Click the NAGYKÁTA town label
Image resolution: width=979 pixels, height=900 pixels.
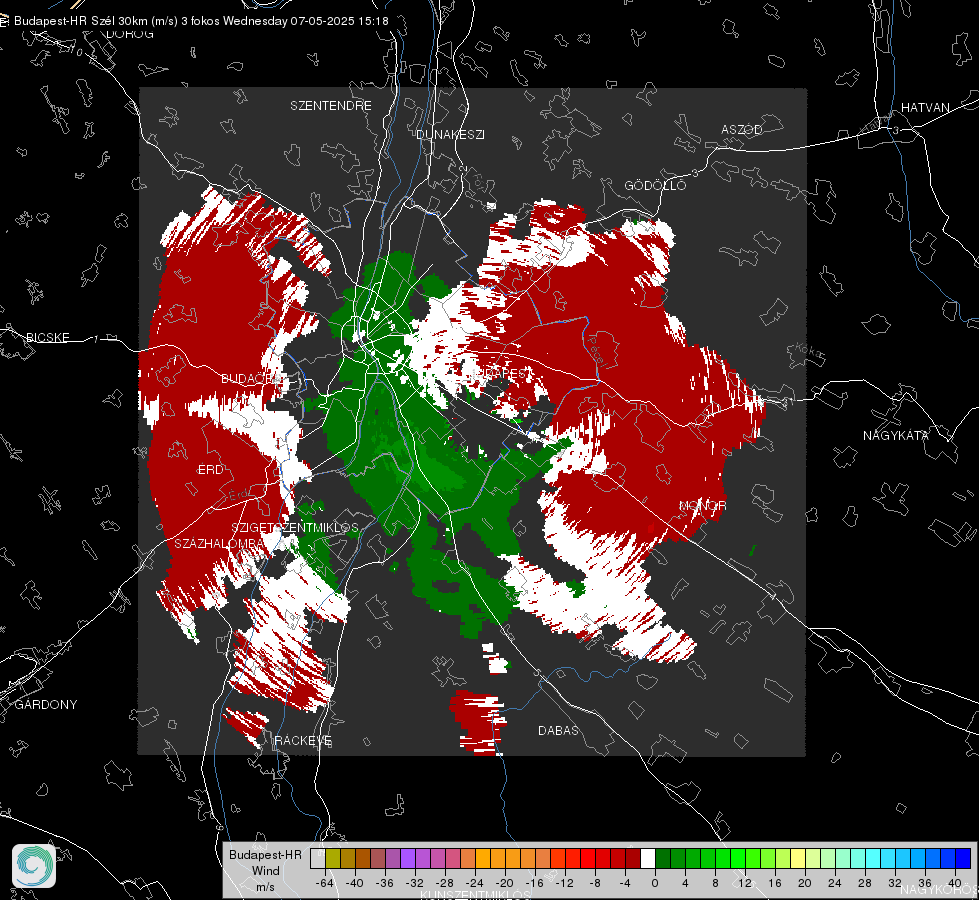[x=896, y=435]
